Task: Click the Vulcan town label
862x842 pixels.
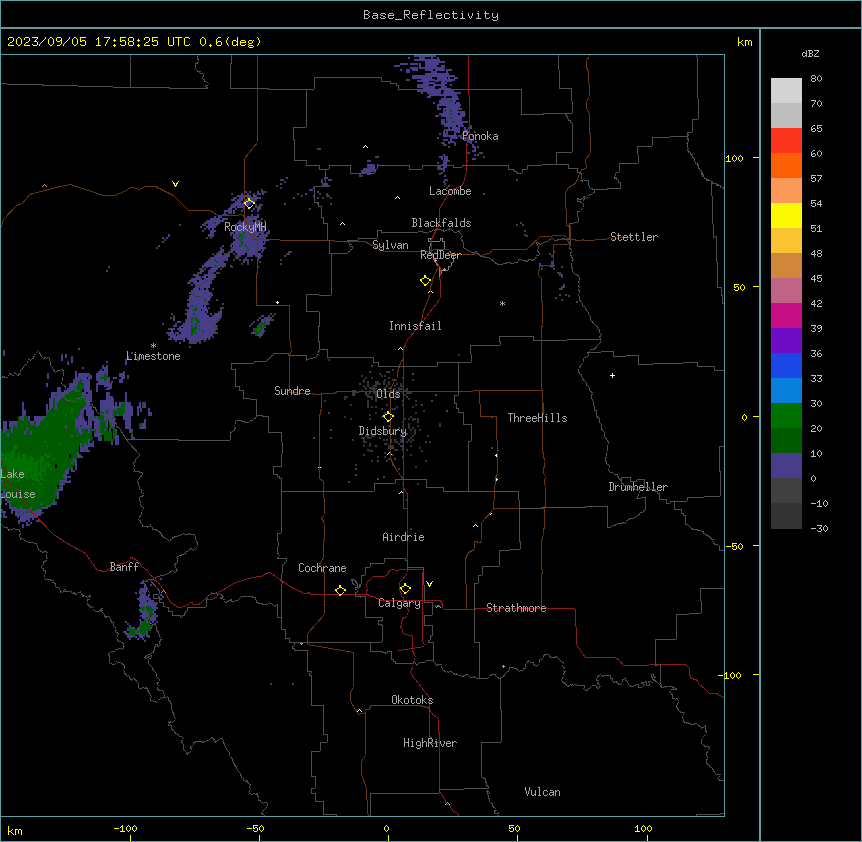Action: coord(543,792)
